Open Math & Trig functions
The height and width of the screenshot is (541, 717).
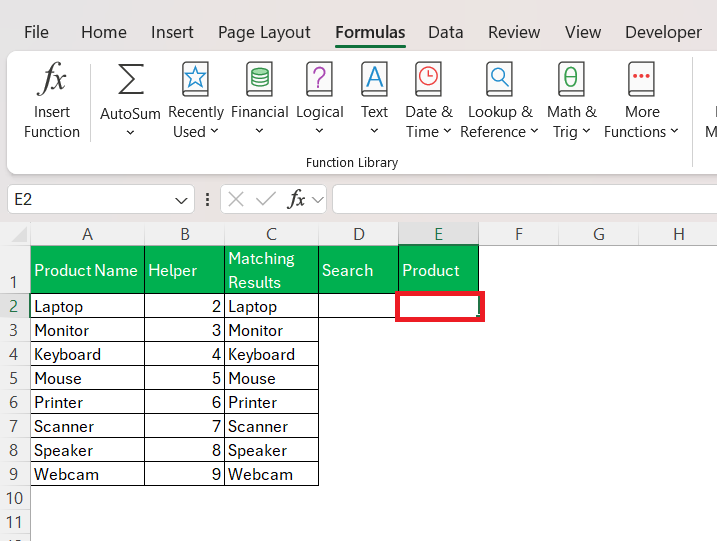[x=571, y=100]
